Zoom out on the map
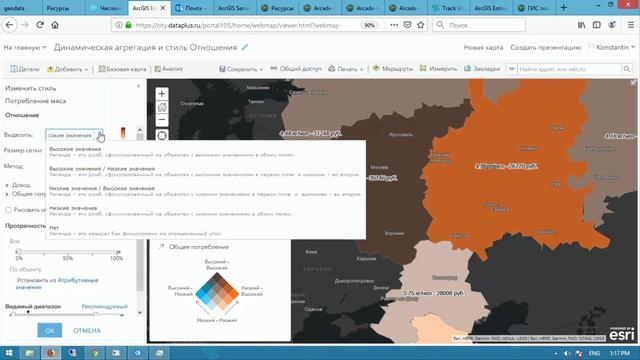Screen dimensions: 640x360 point(162,120)
